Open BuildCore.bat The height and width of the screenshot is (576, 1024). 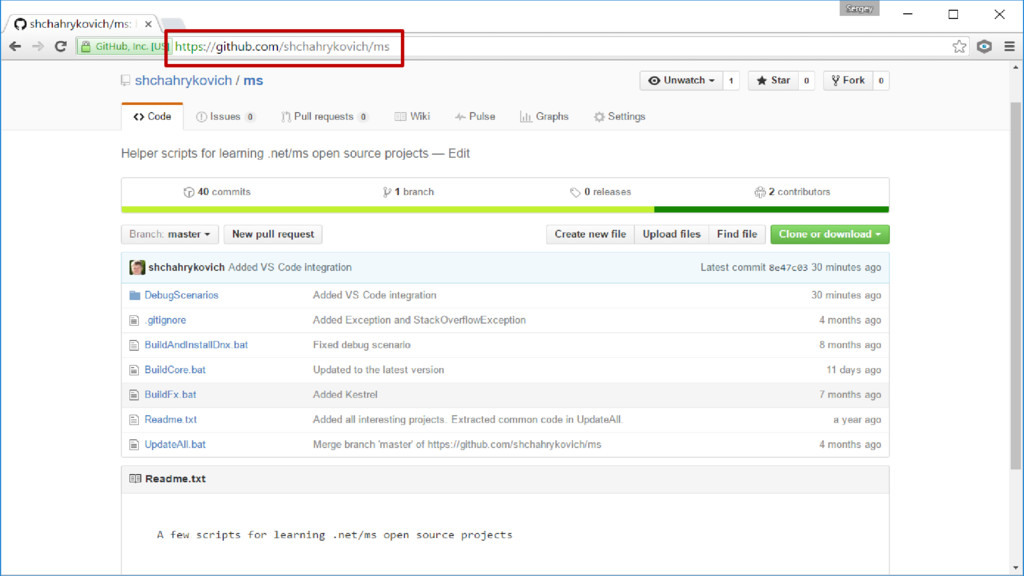click(175, 370)
